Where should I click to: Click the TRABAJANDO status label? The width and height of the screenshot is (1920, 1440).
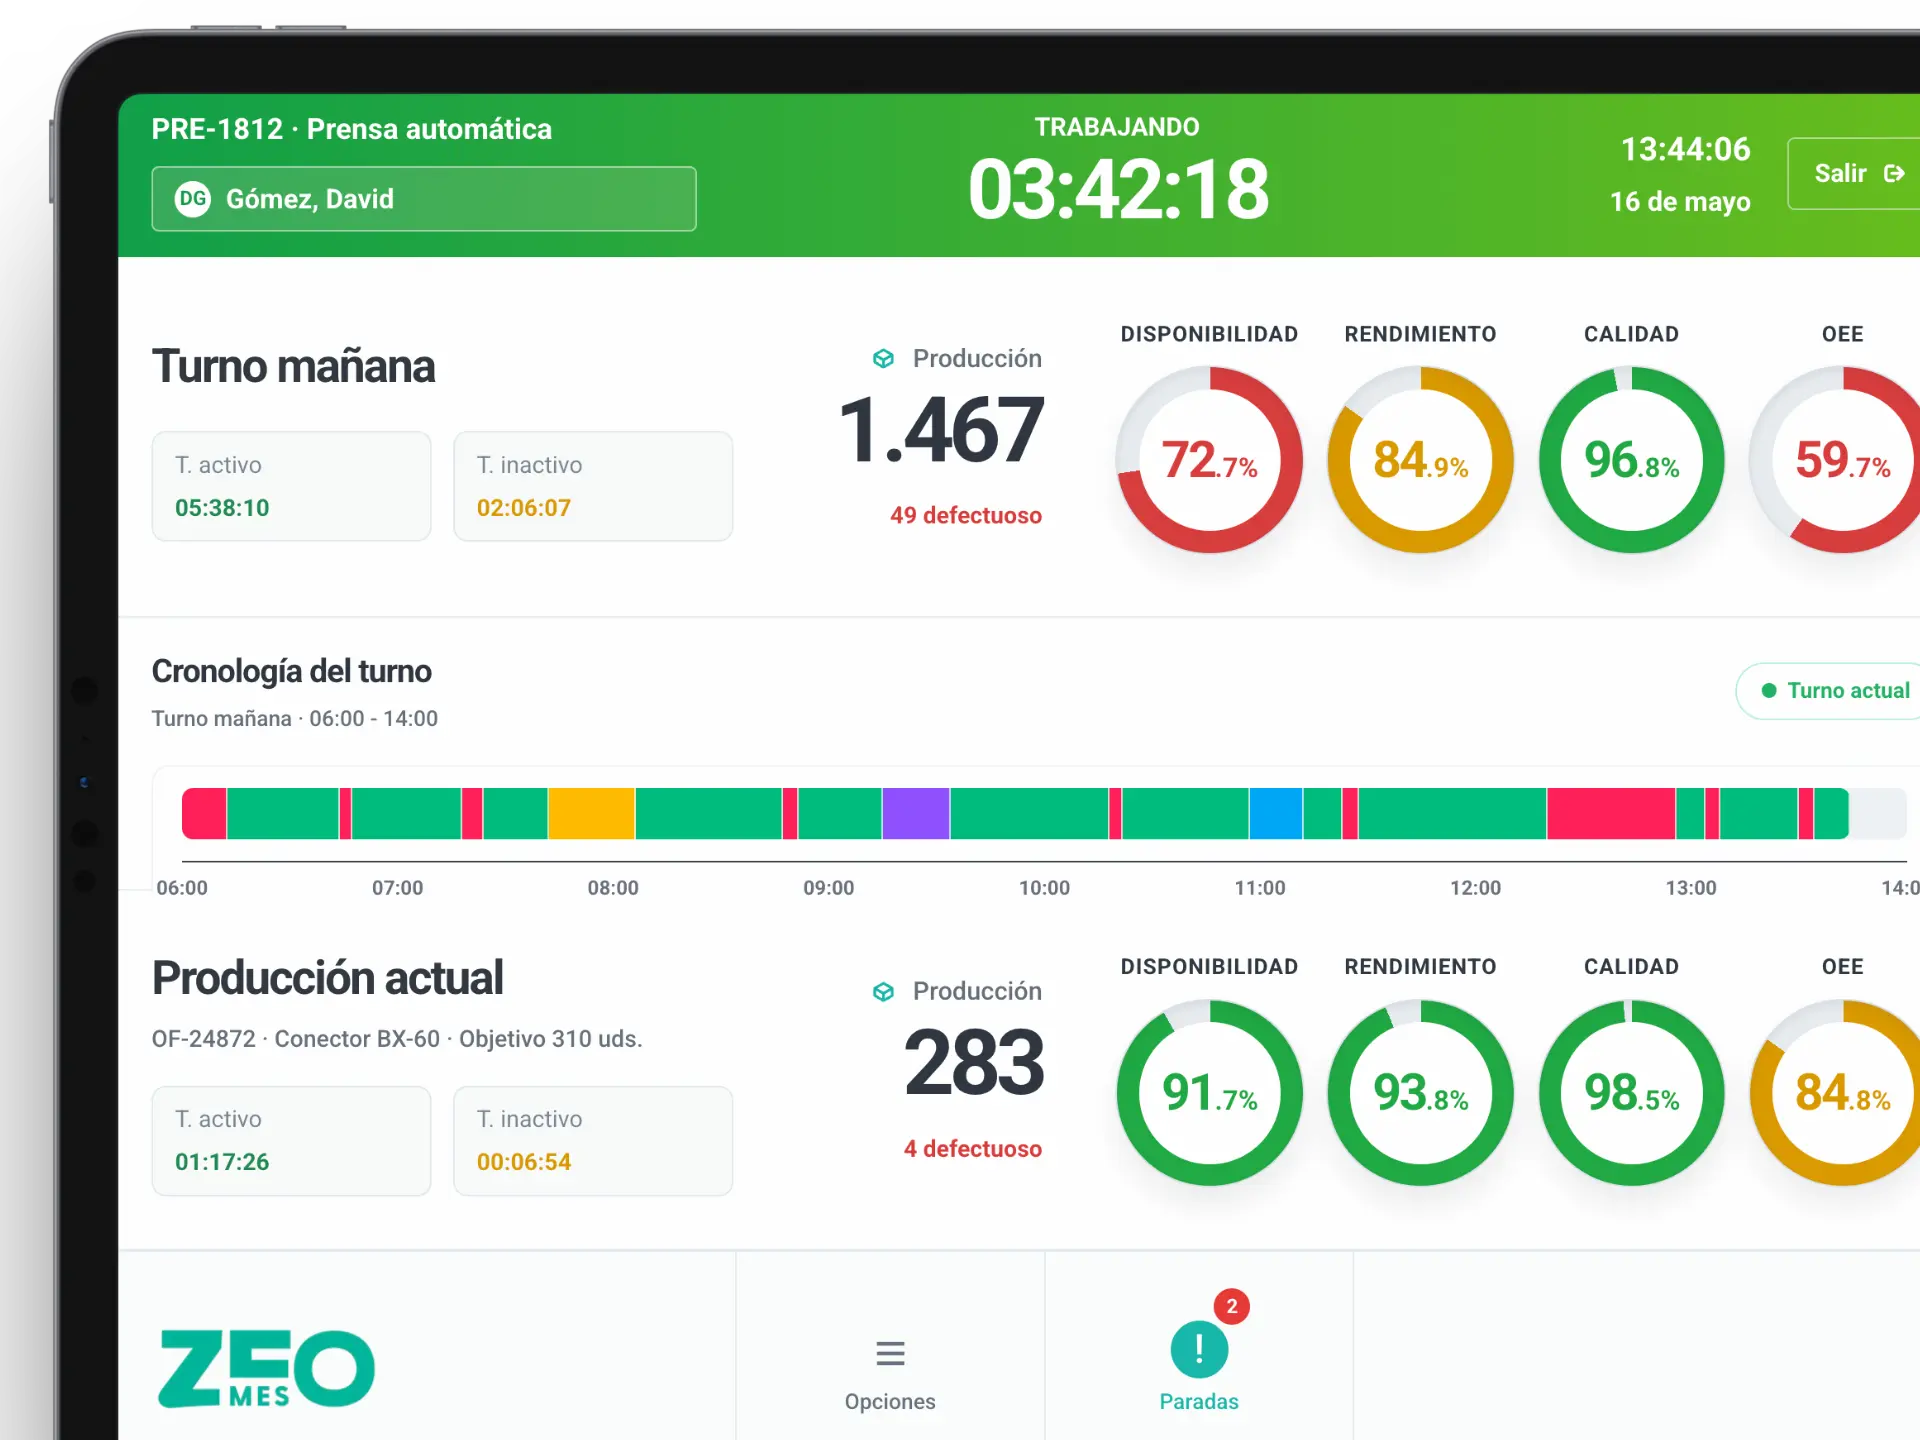(1117, 127)
